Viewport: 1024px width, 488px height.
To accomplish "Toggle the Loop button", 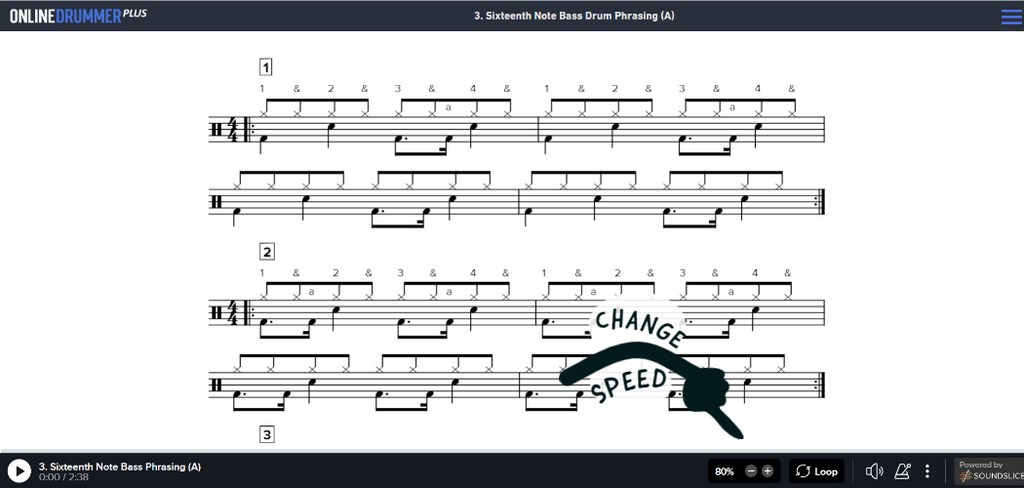I will [x=817, y=471].
